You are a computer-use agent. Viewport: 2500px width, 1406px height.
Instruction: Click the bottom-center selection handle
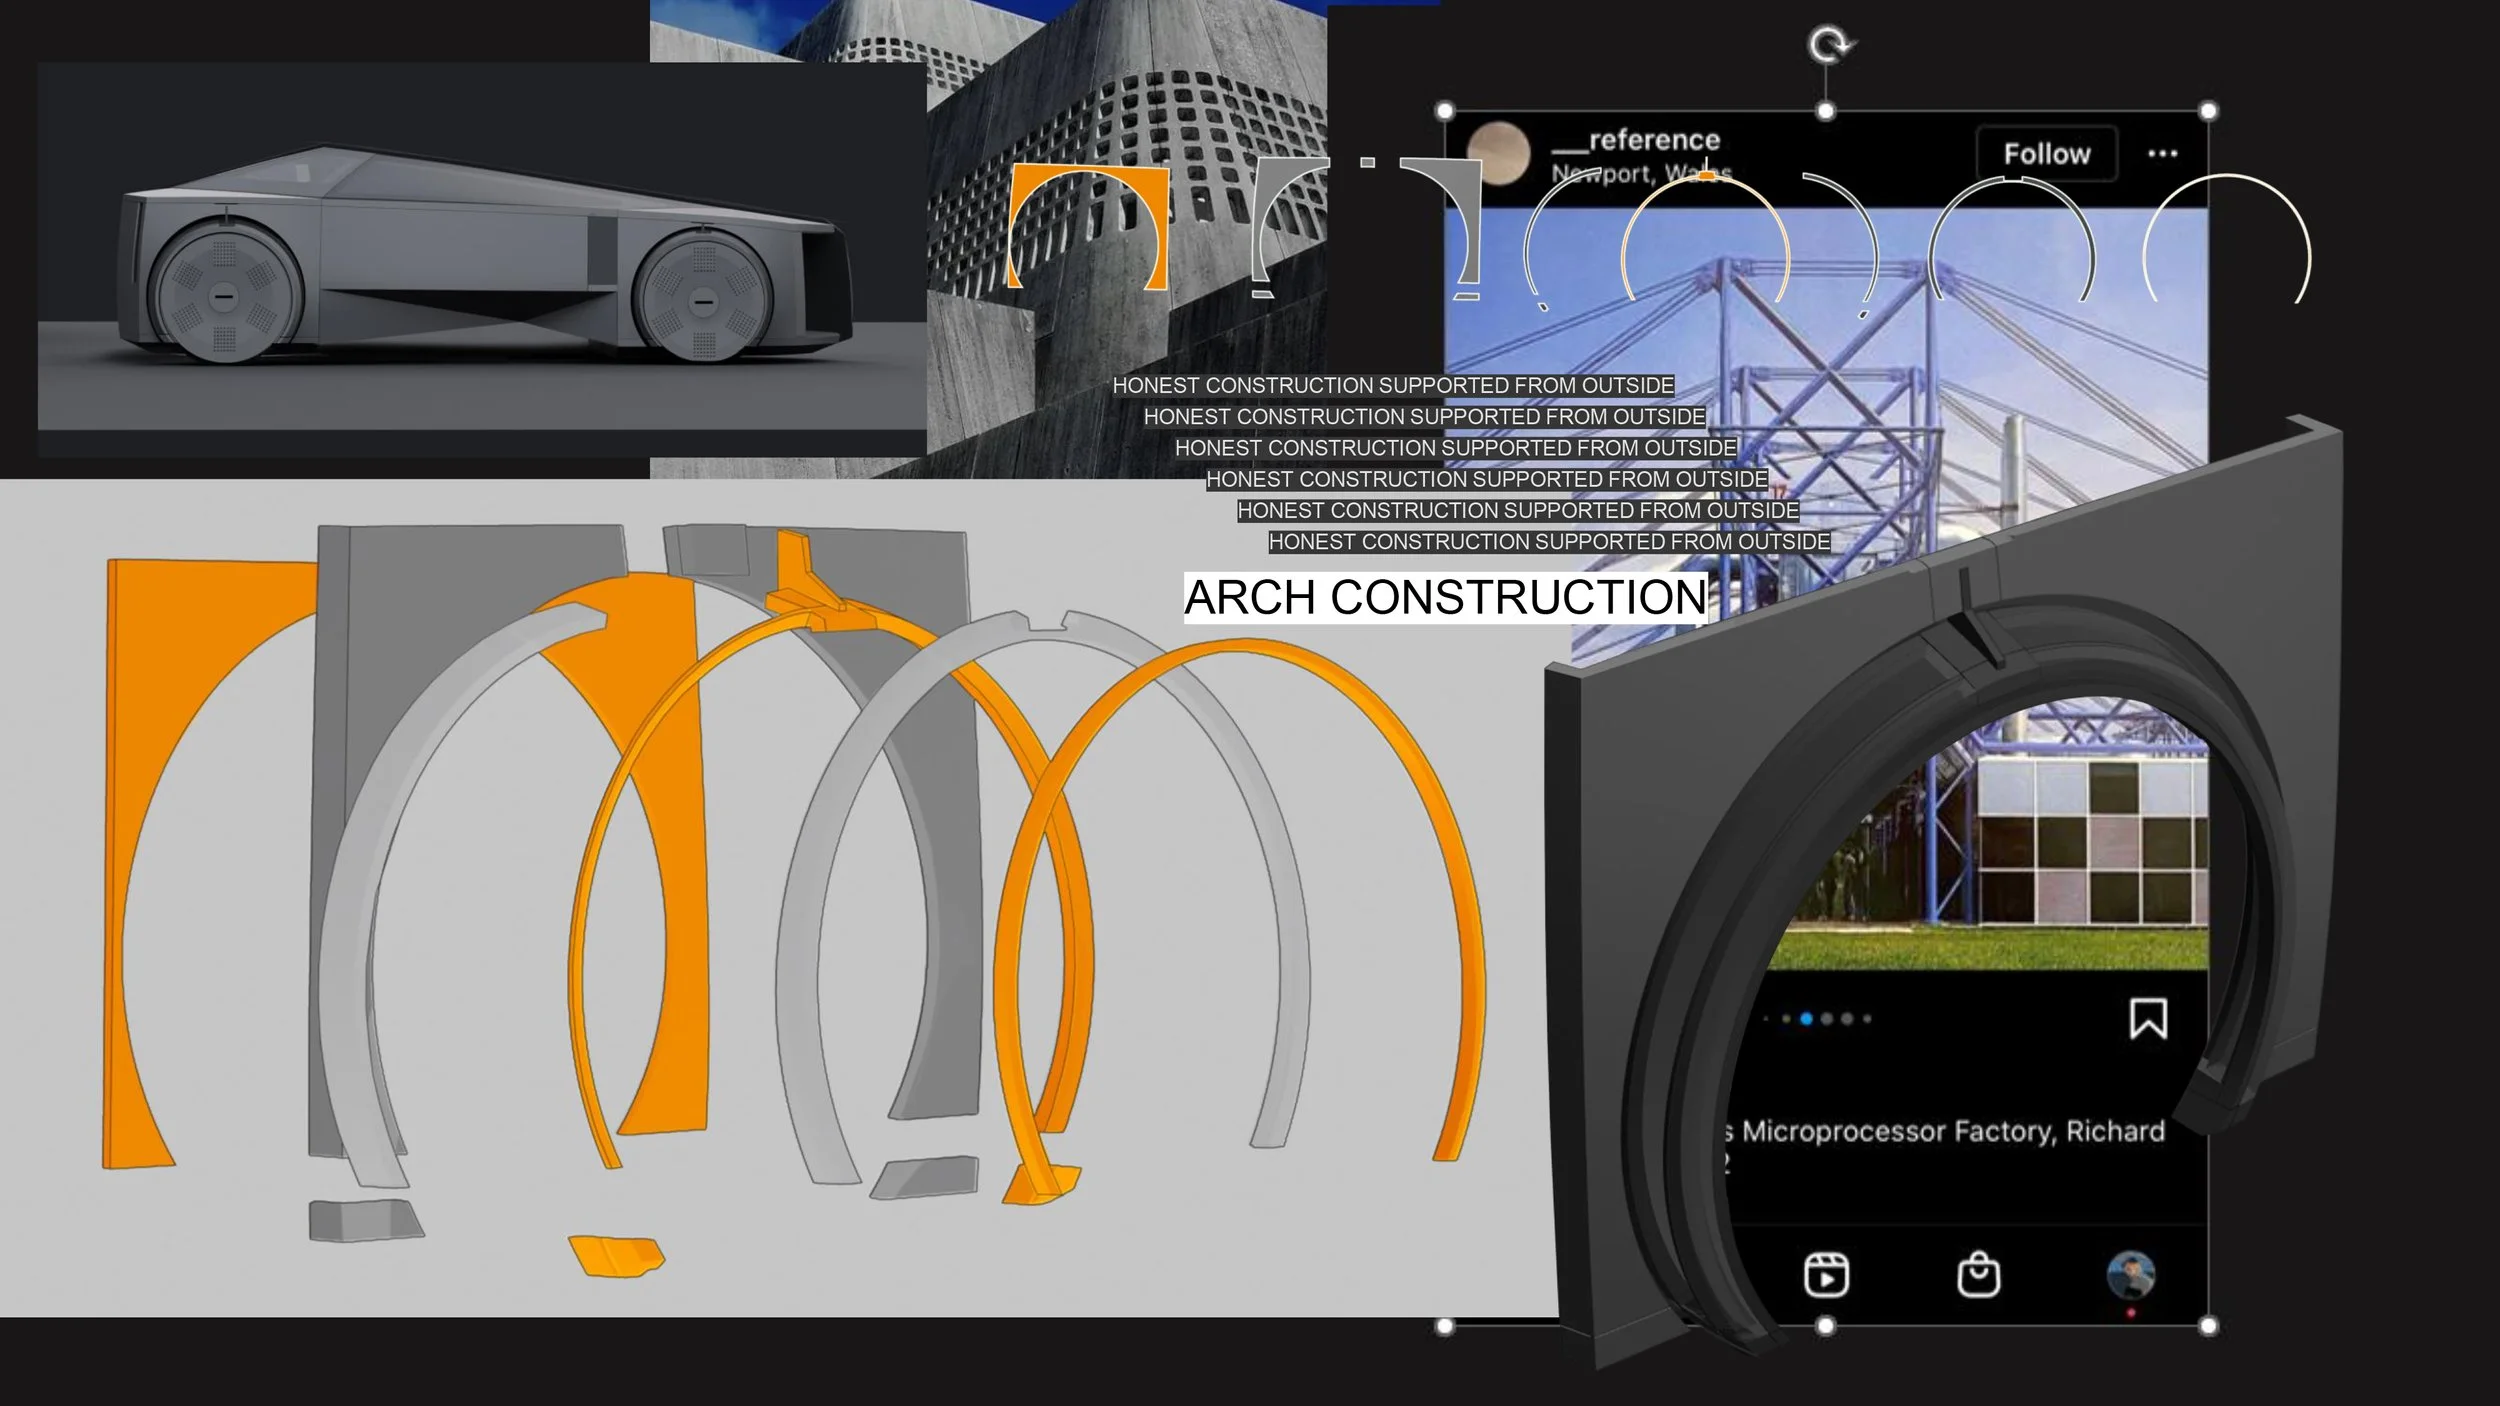click(x=1826, y=1326)
